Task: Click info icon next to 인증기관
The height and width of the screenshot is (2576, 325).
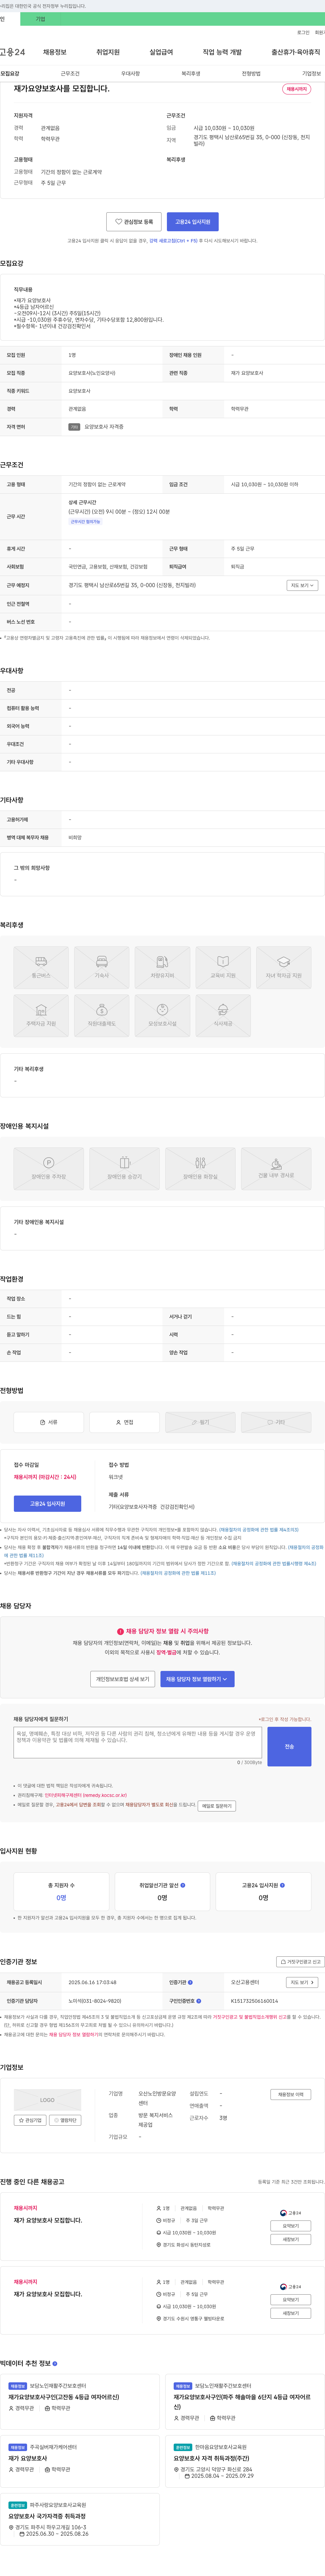Action: coord(190,1982)
